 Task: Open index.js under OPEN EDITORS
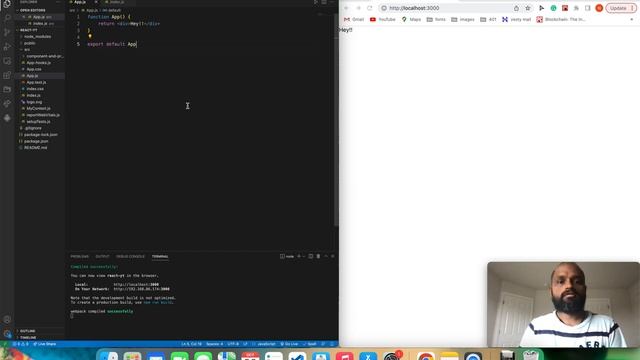click(x=41, y=24)
